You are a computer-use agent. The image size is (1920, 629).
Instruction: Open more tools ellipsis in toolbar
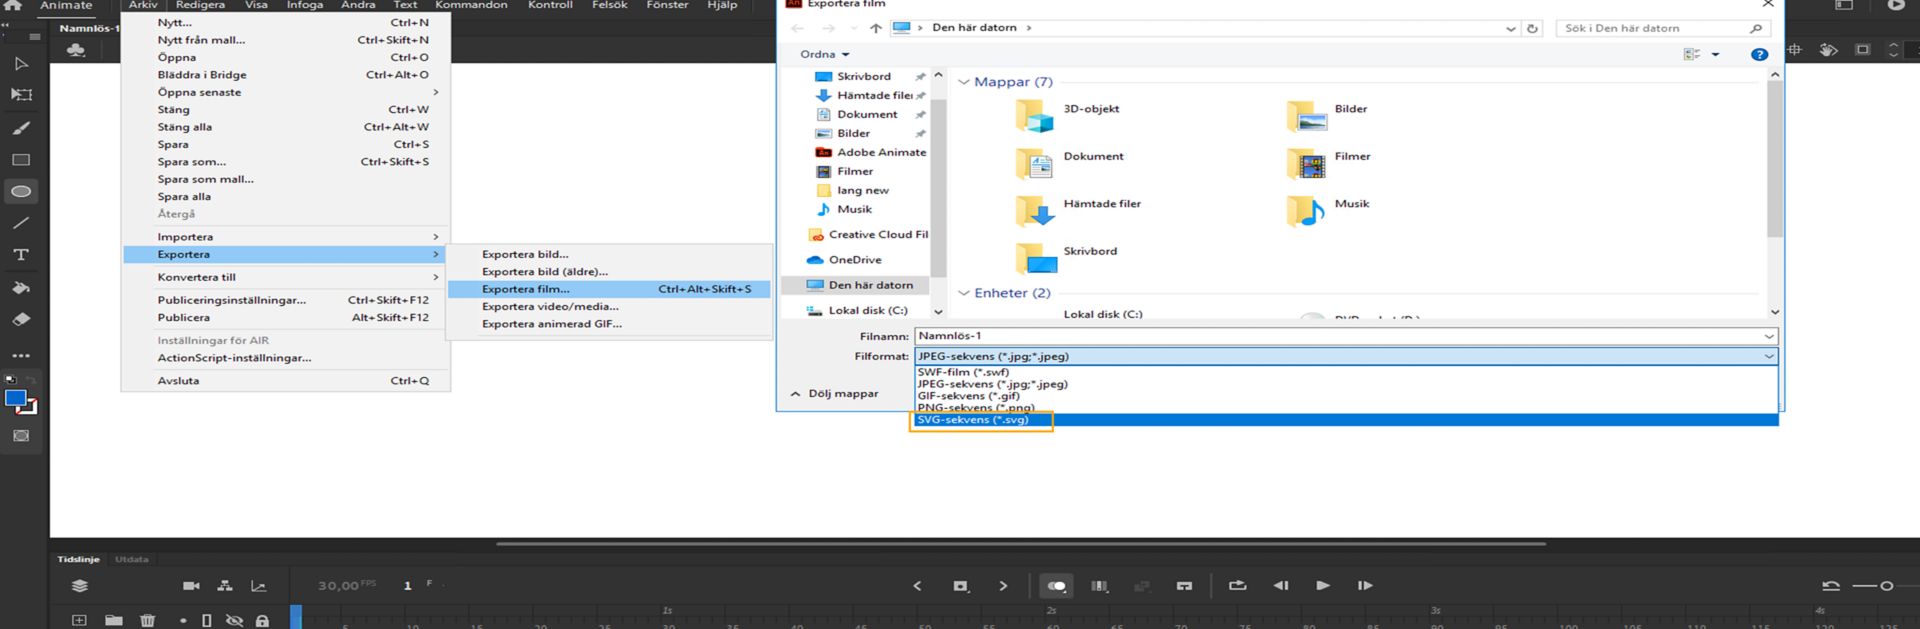[x=21, y=355]
